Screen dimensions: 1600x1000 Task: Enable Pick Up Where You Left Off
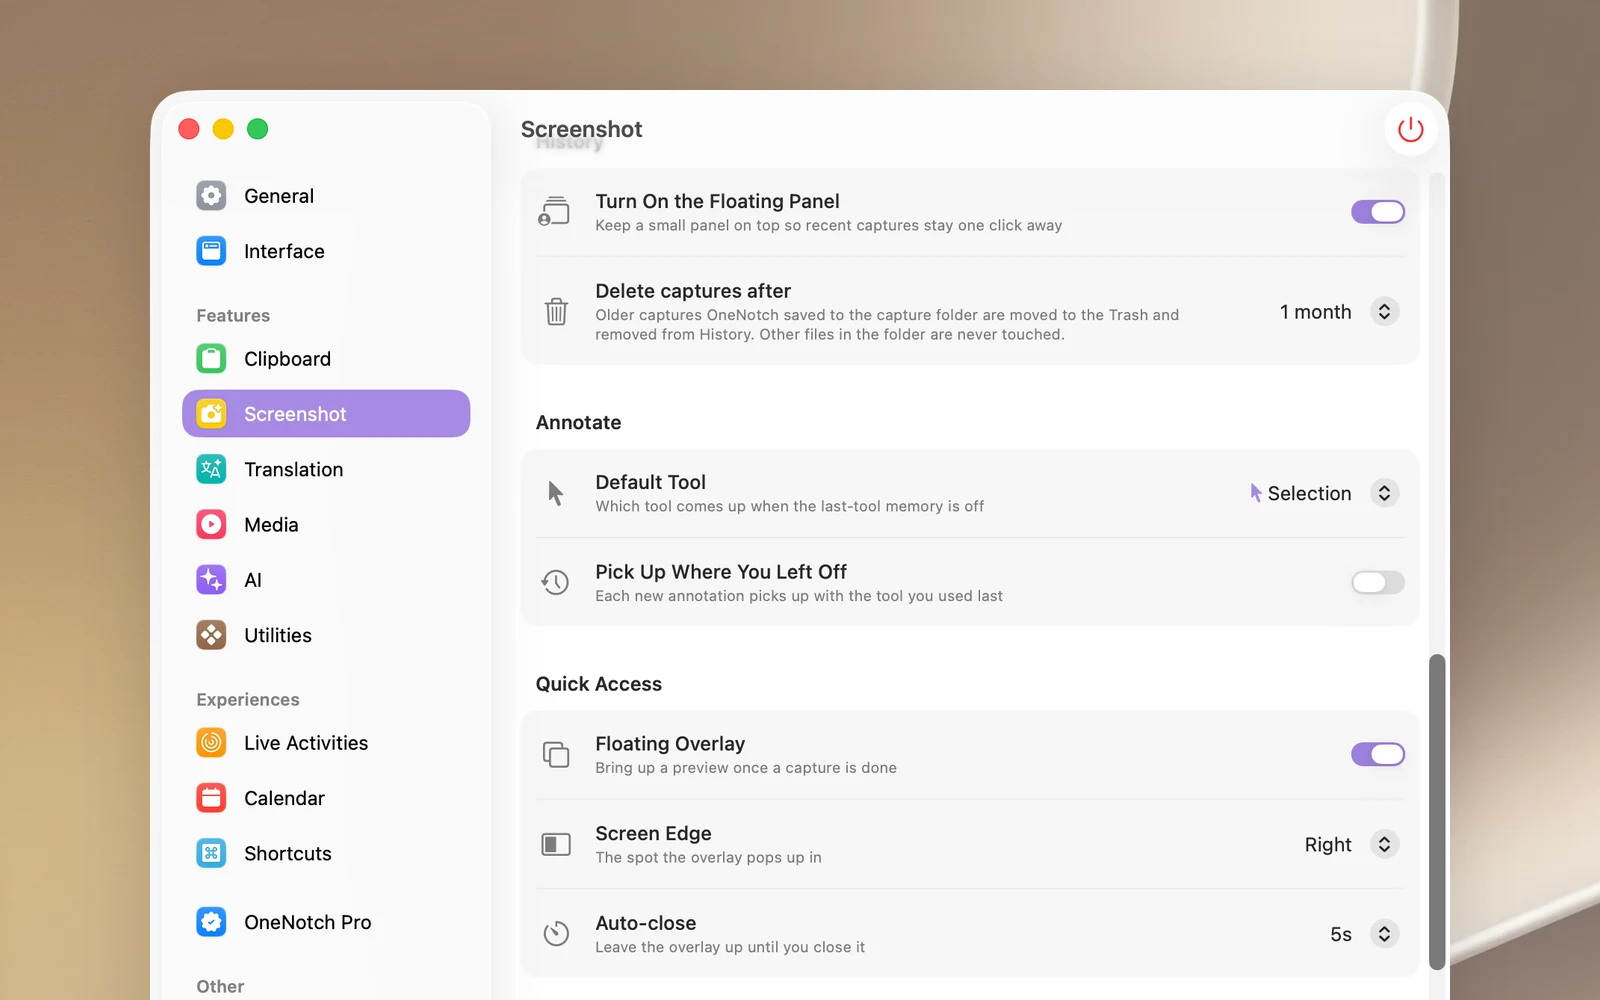[1378, 582]
